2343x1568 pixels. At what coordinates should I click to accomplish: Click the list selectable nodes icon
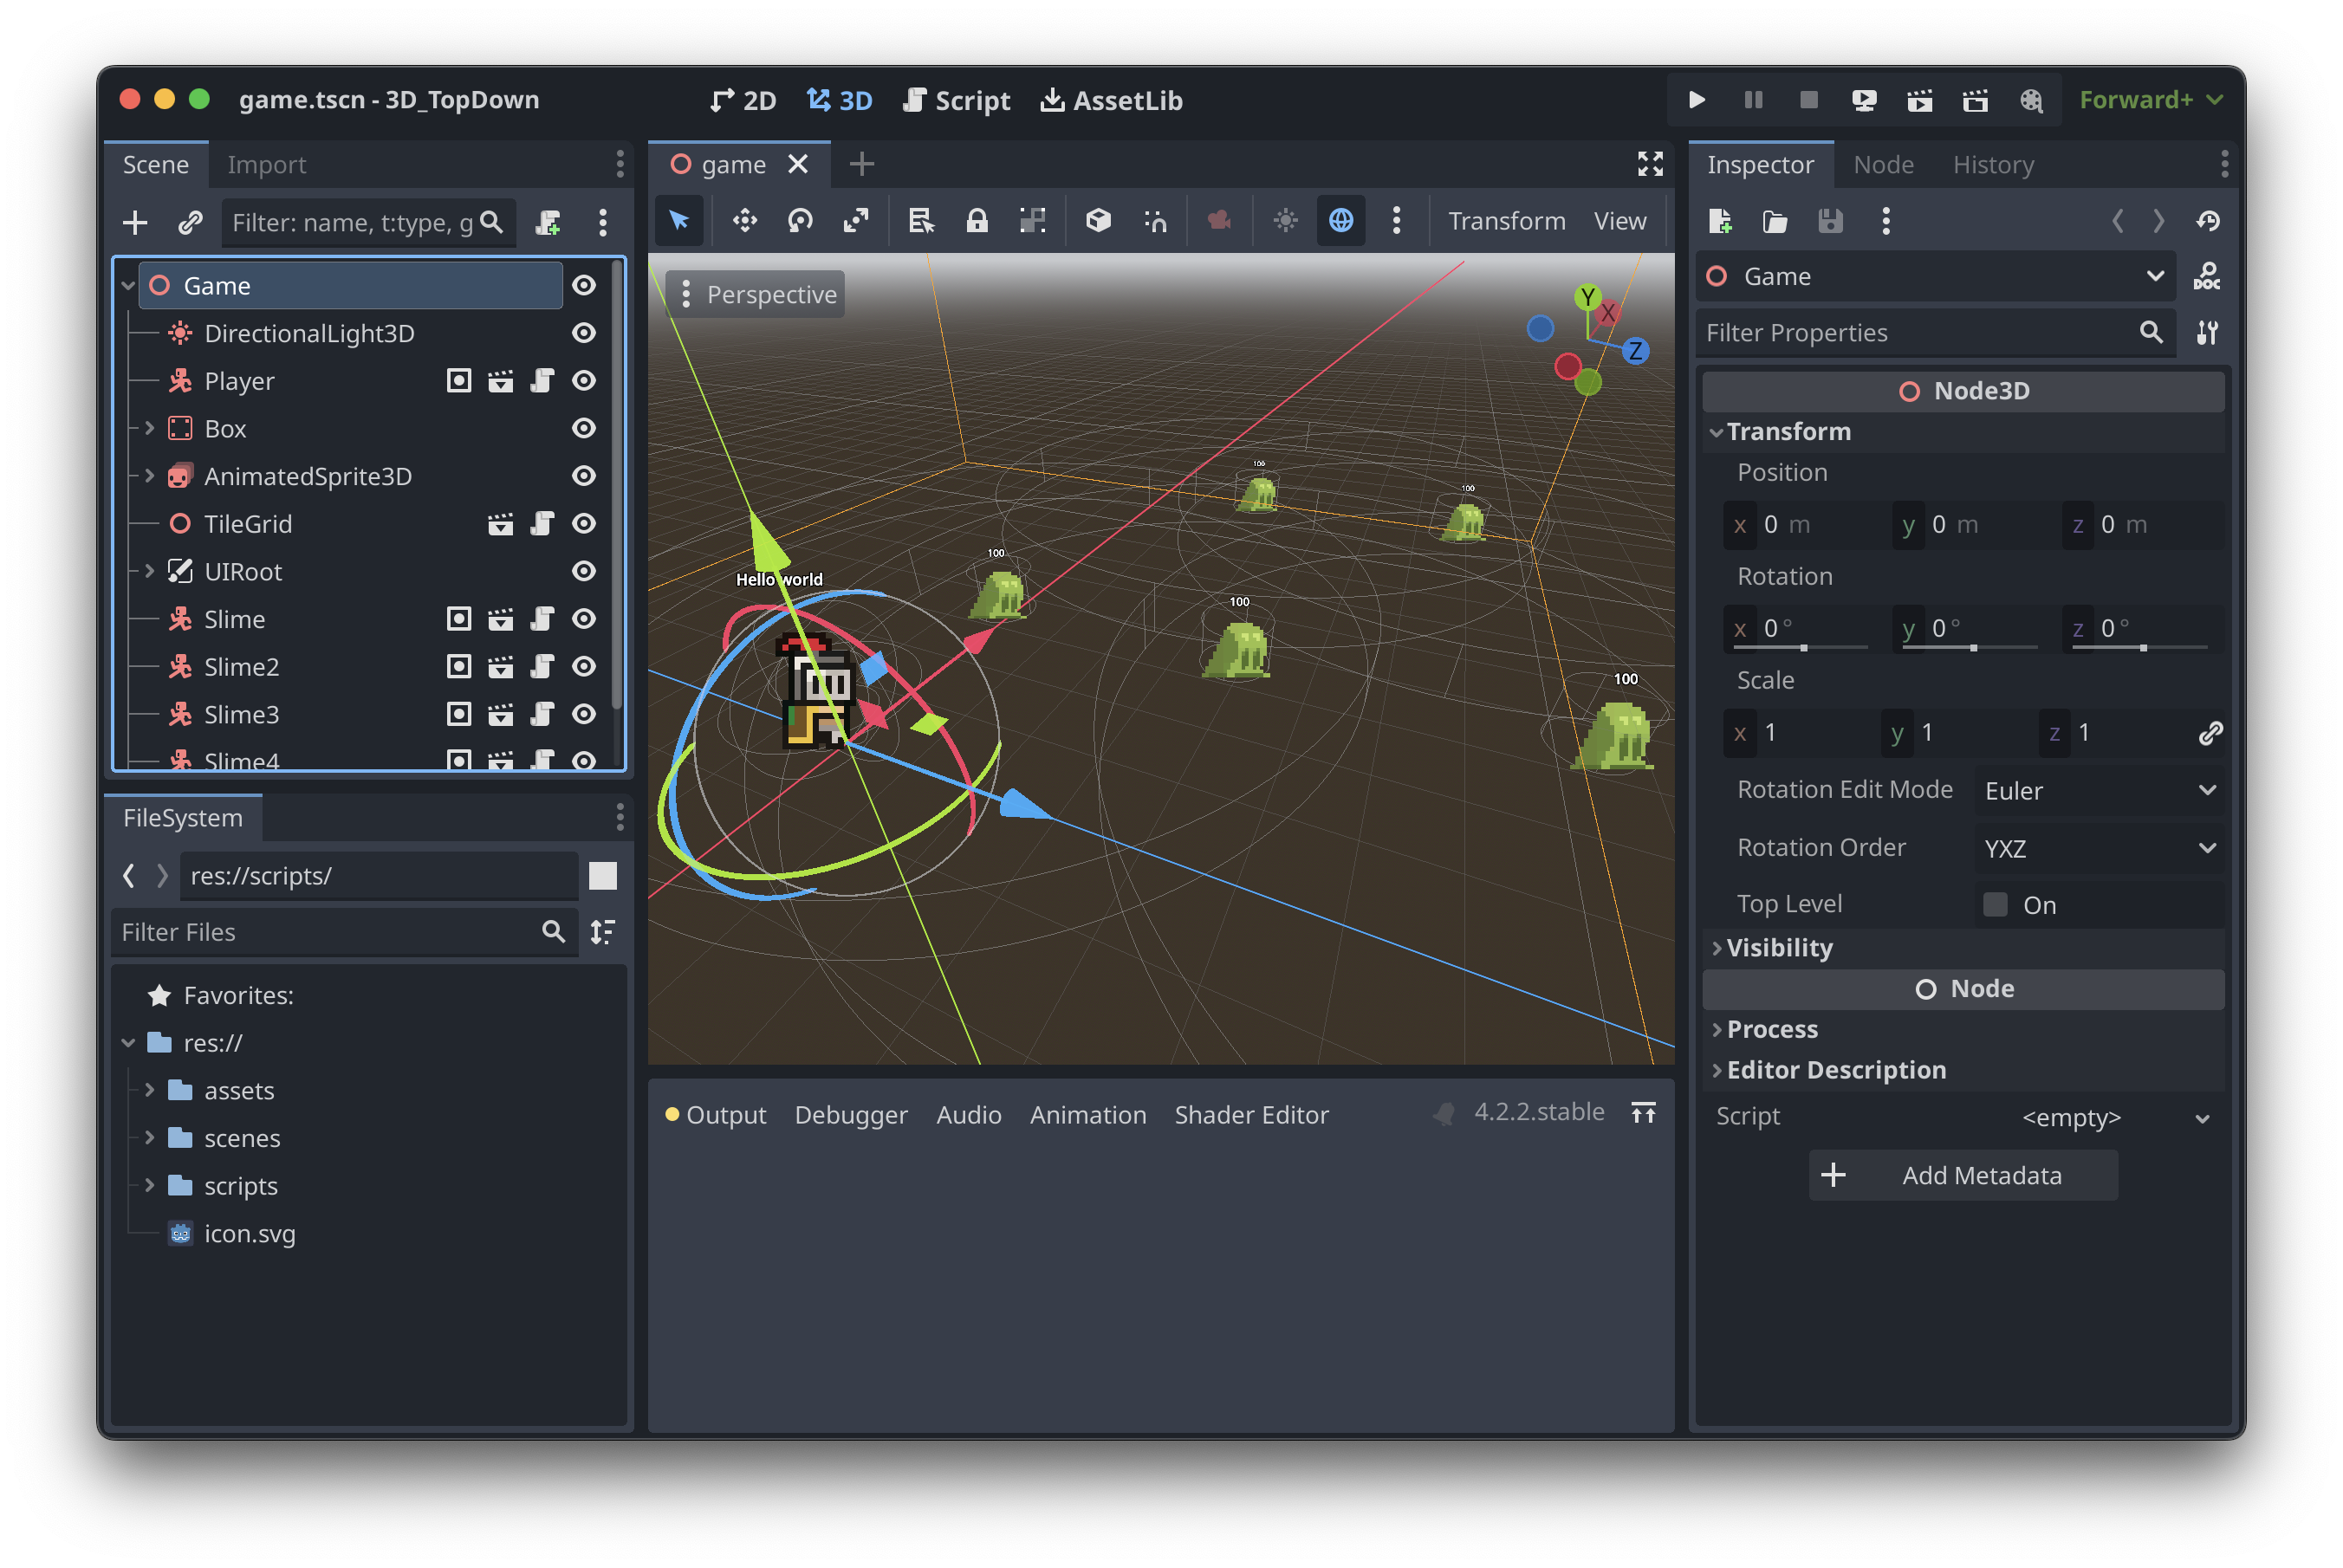(921, 221)
